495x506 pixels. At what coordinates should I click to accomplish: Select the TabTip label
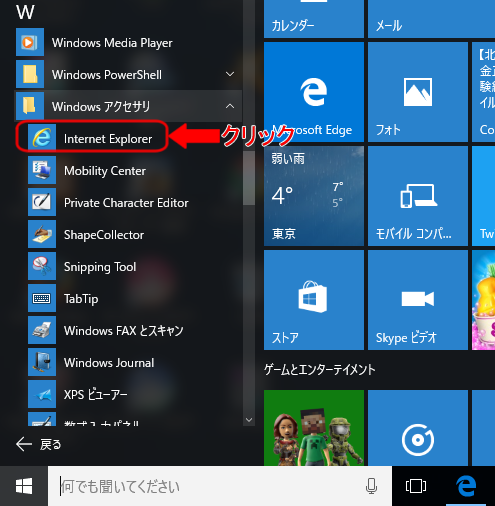point(81,299)
